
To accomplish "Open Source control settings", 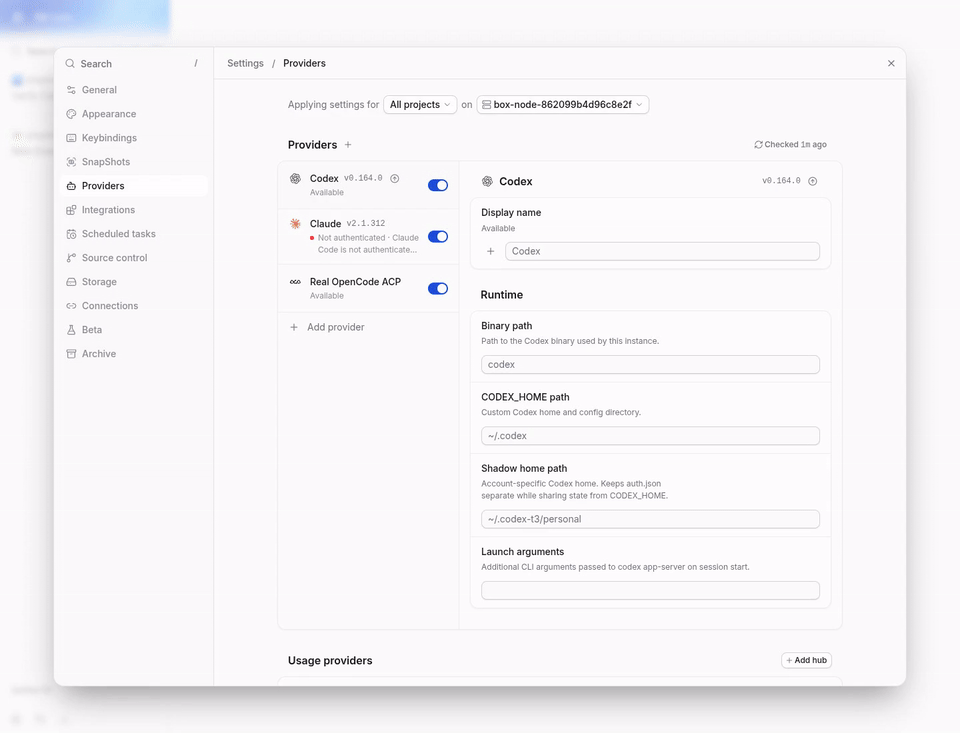I will tap(134, 258).
